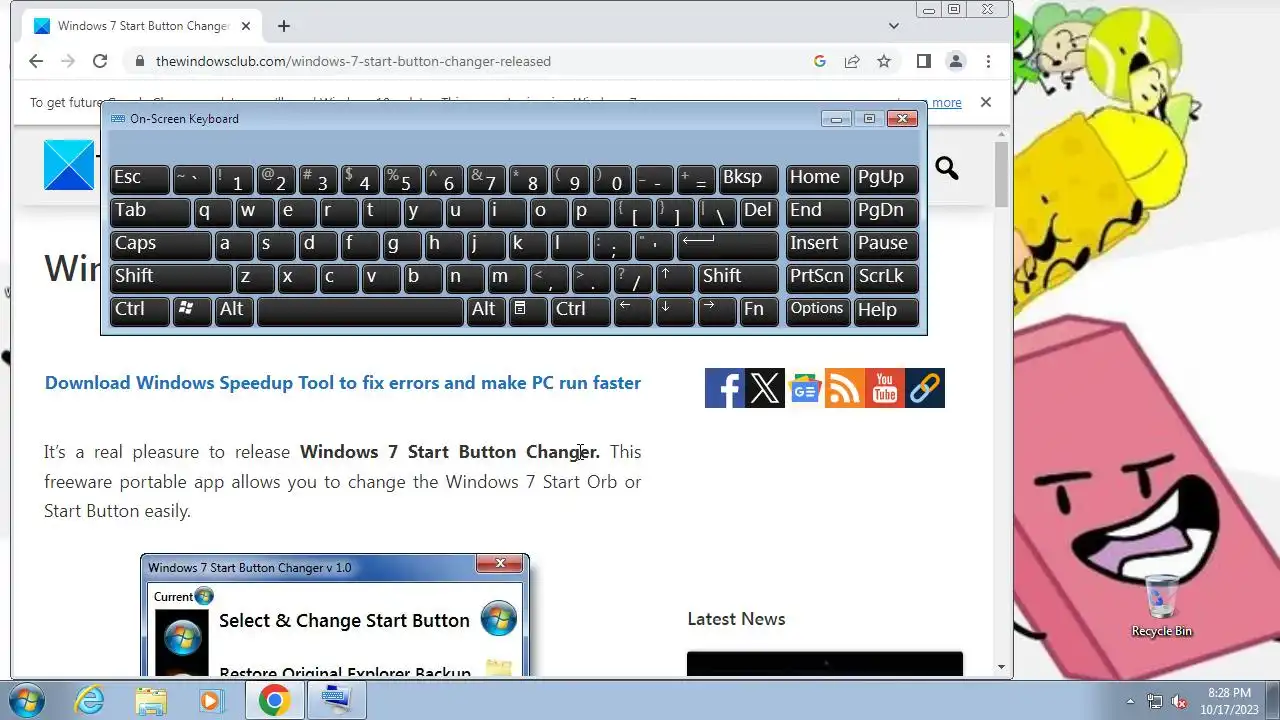
Task: Click the Chrome forward arrow
Action: [68, 61]
